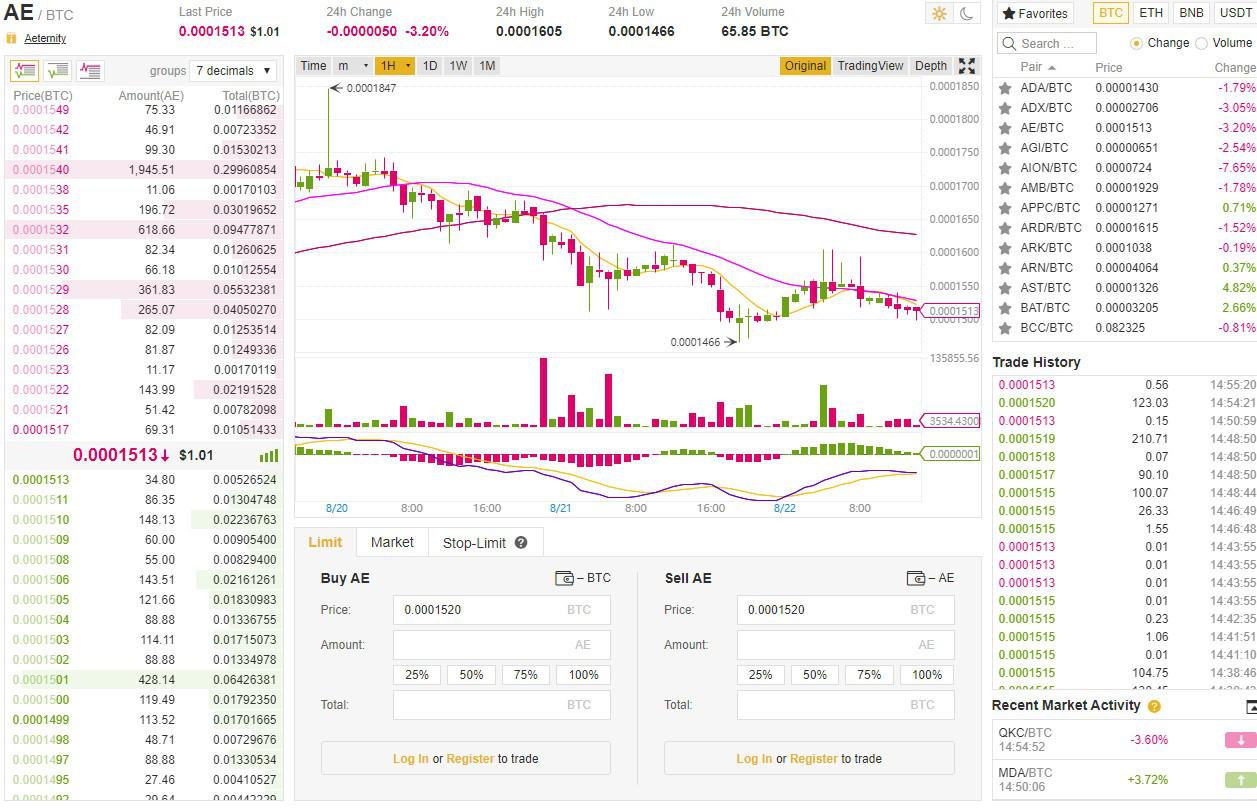Click the order book depth bars icon
The image size is (1257, 810).
[268, 455]
